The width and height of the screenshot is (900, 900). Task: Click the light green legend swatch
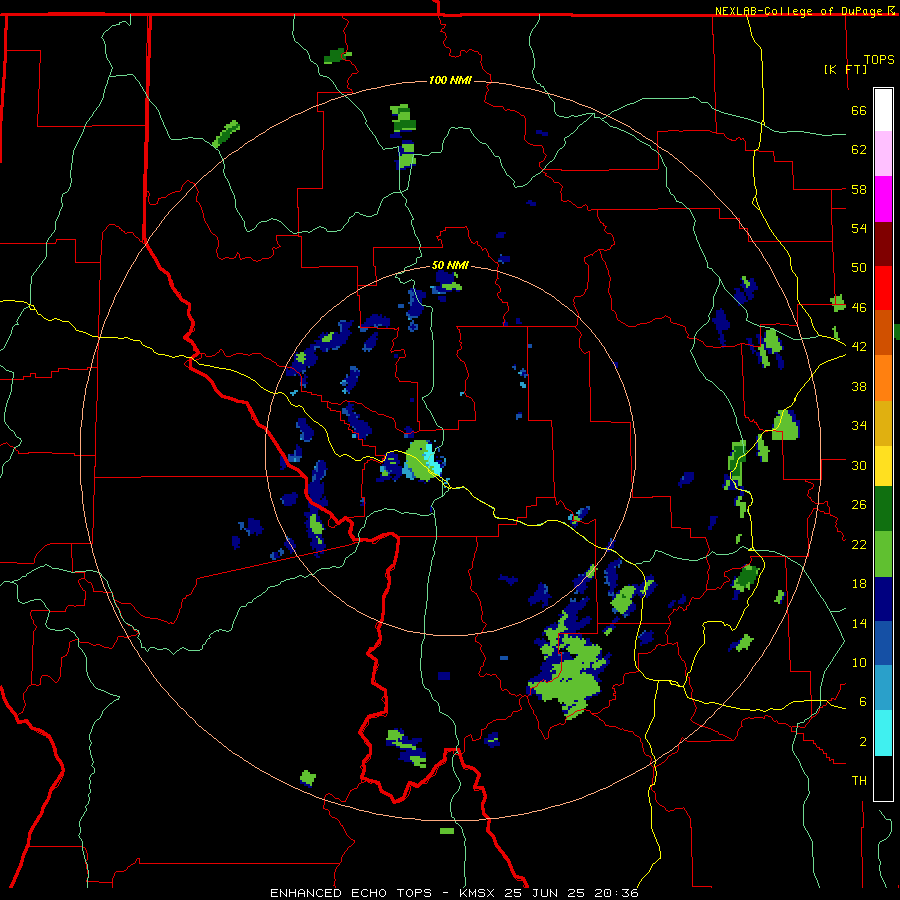[x=883, y=554]
